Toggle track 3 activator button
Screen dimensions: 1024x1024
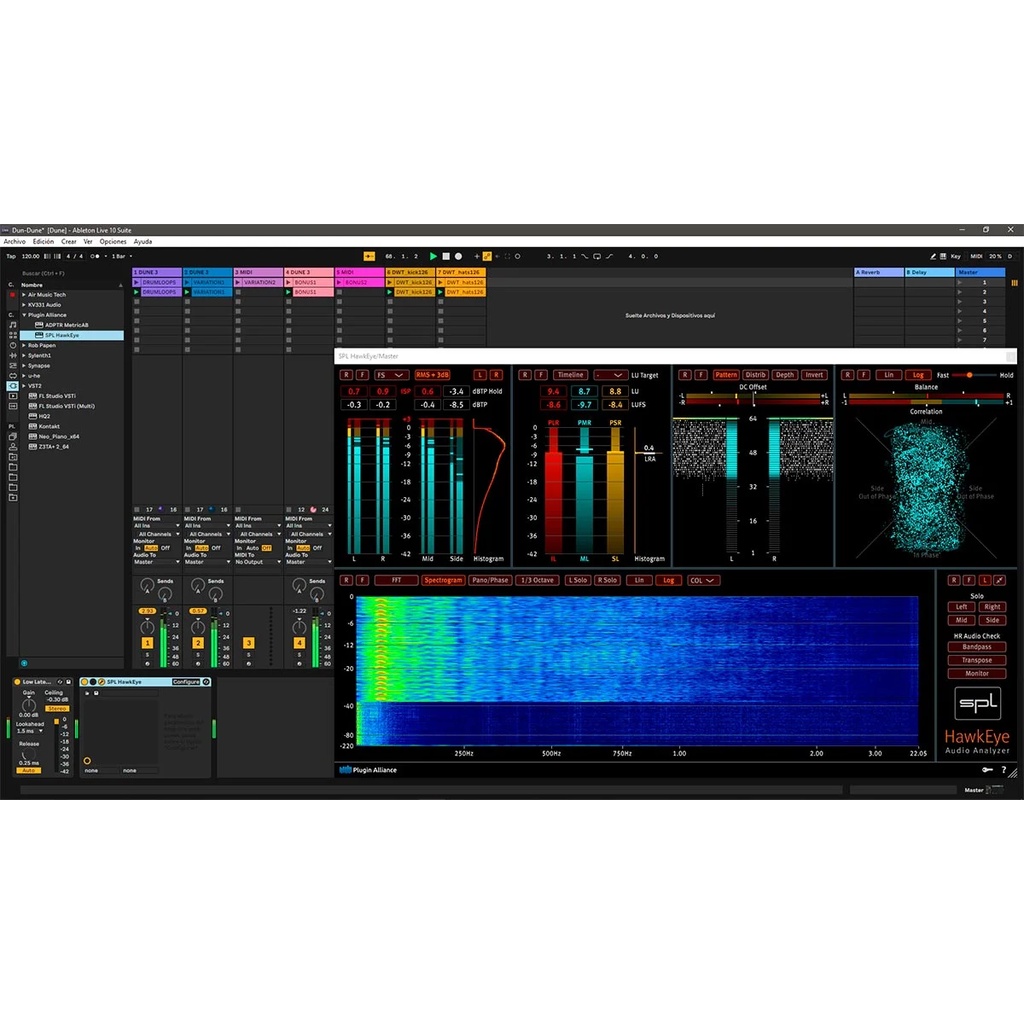249,643
